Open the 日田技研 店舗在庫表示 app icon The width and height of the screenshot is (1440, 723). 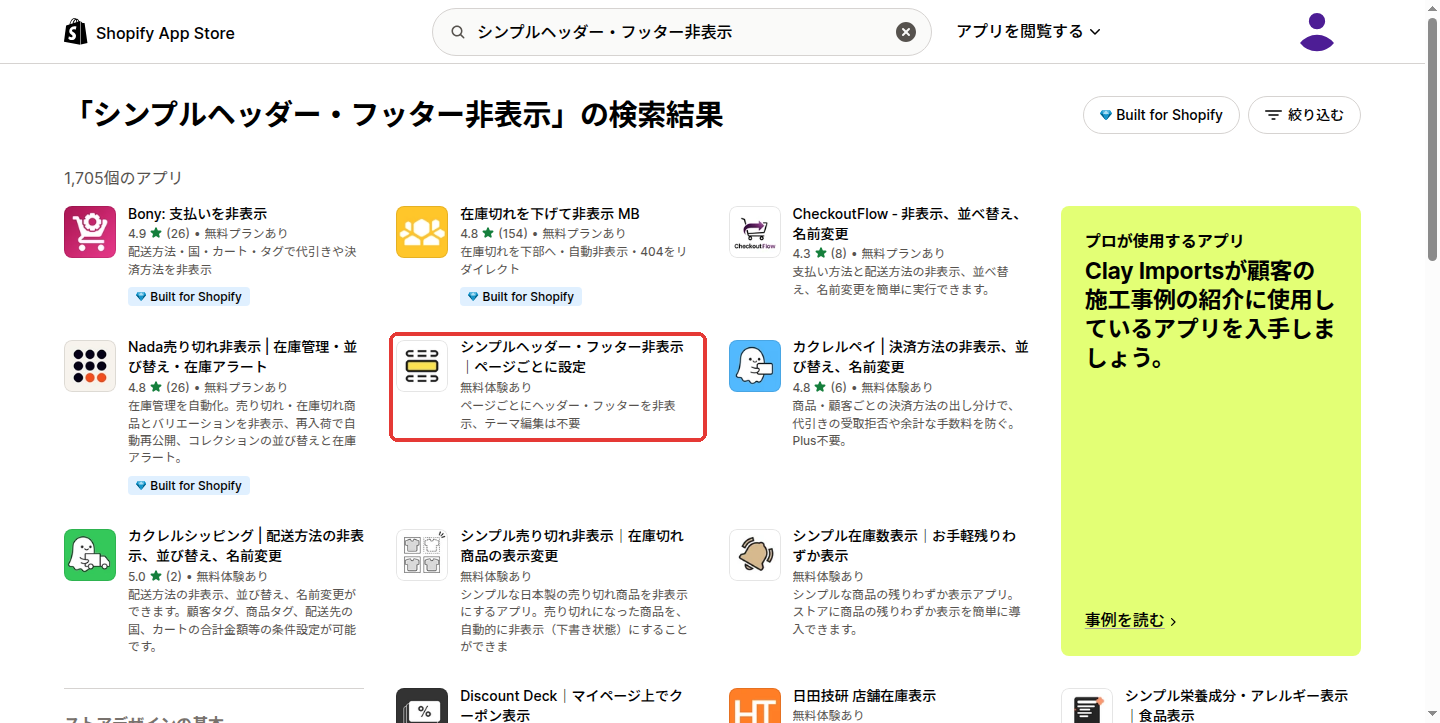tap(755, 706)
